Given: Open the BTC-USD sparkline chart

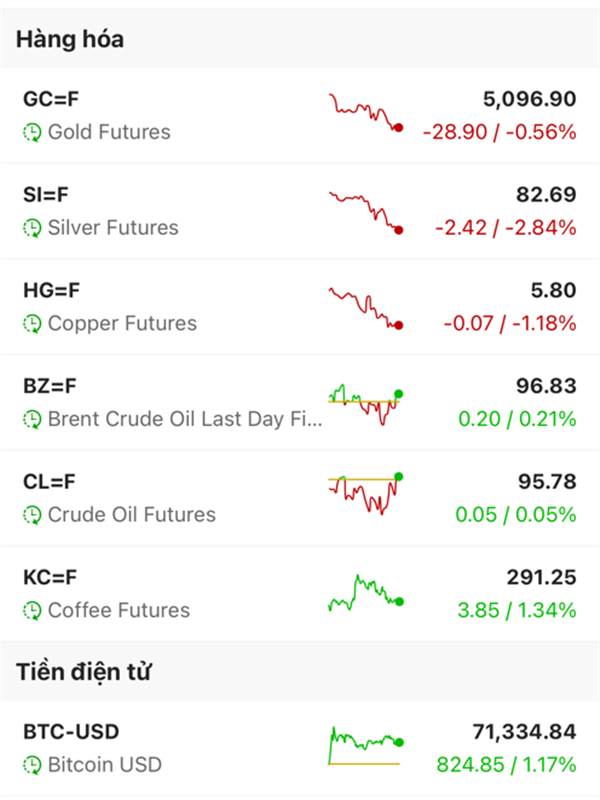Looking at the screenshot, I should click(x=366, y=746).
